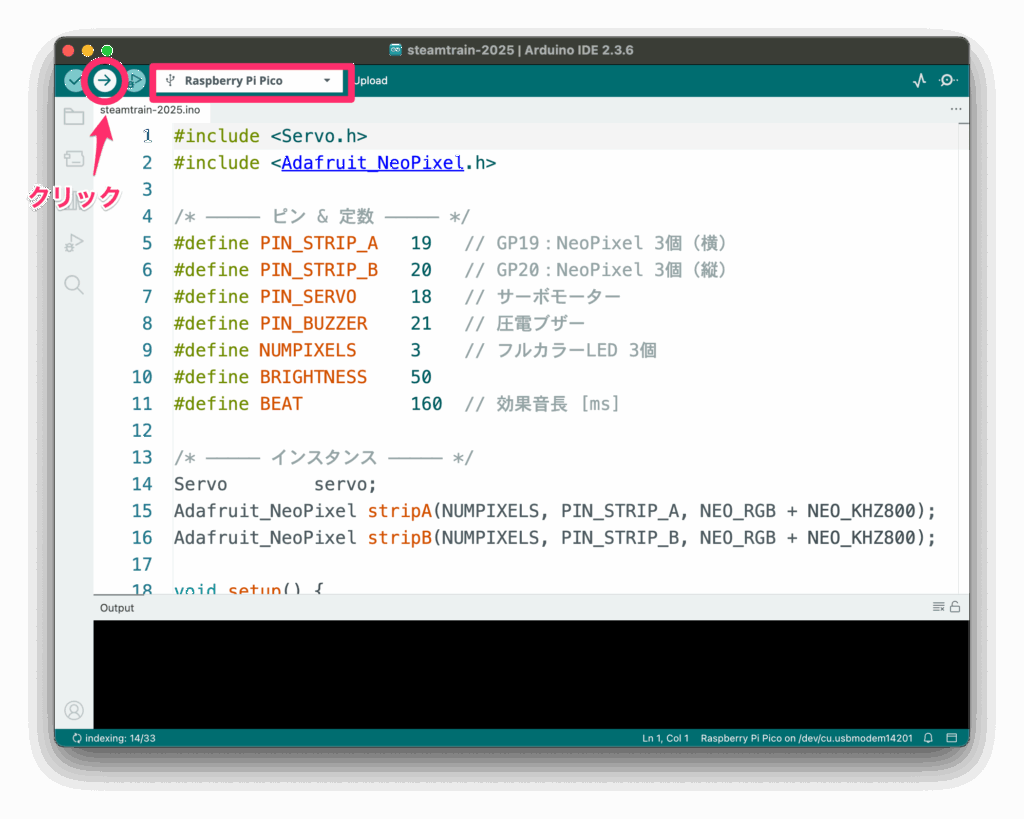The image size is (1024, 819).
Task: Open the Serial Plotter
Action: [920, 80]
